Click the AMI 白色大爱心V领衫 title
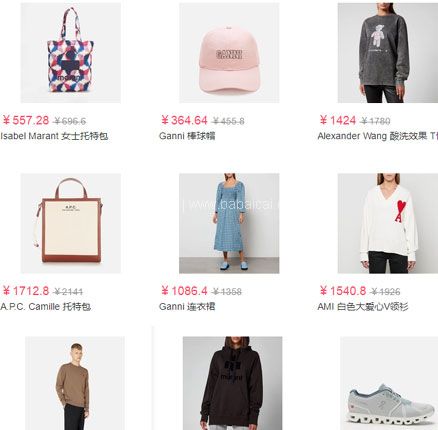438x430 pixels. point(363,306)
